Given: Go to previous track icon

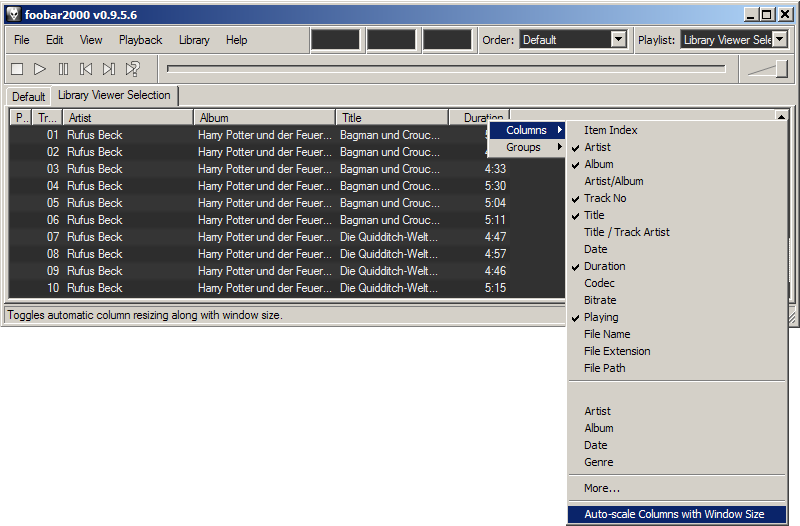Looking at the screenshot, I should pyautogui.click(x=86, y=69).
